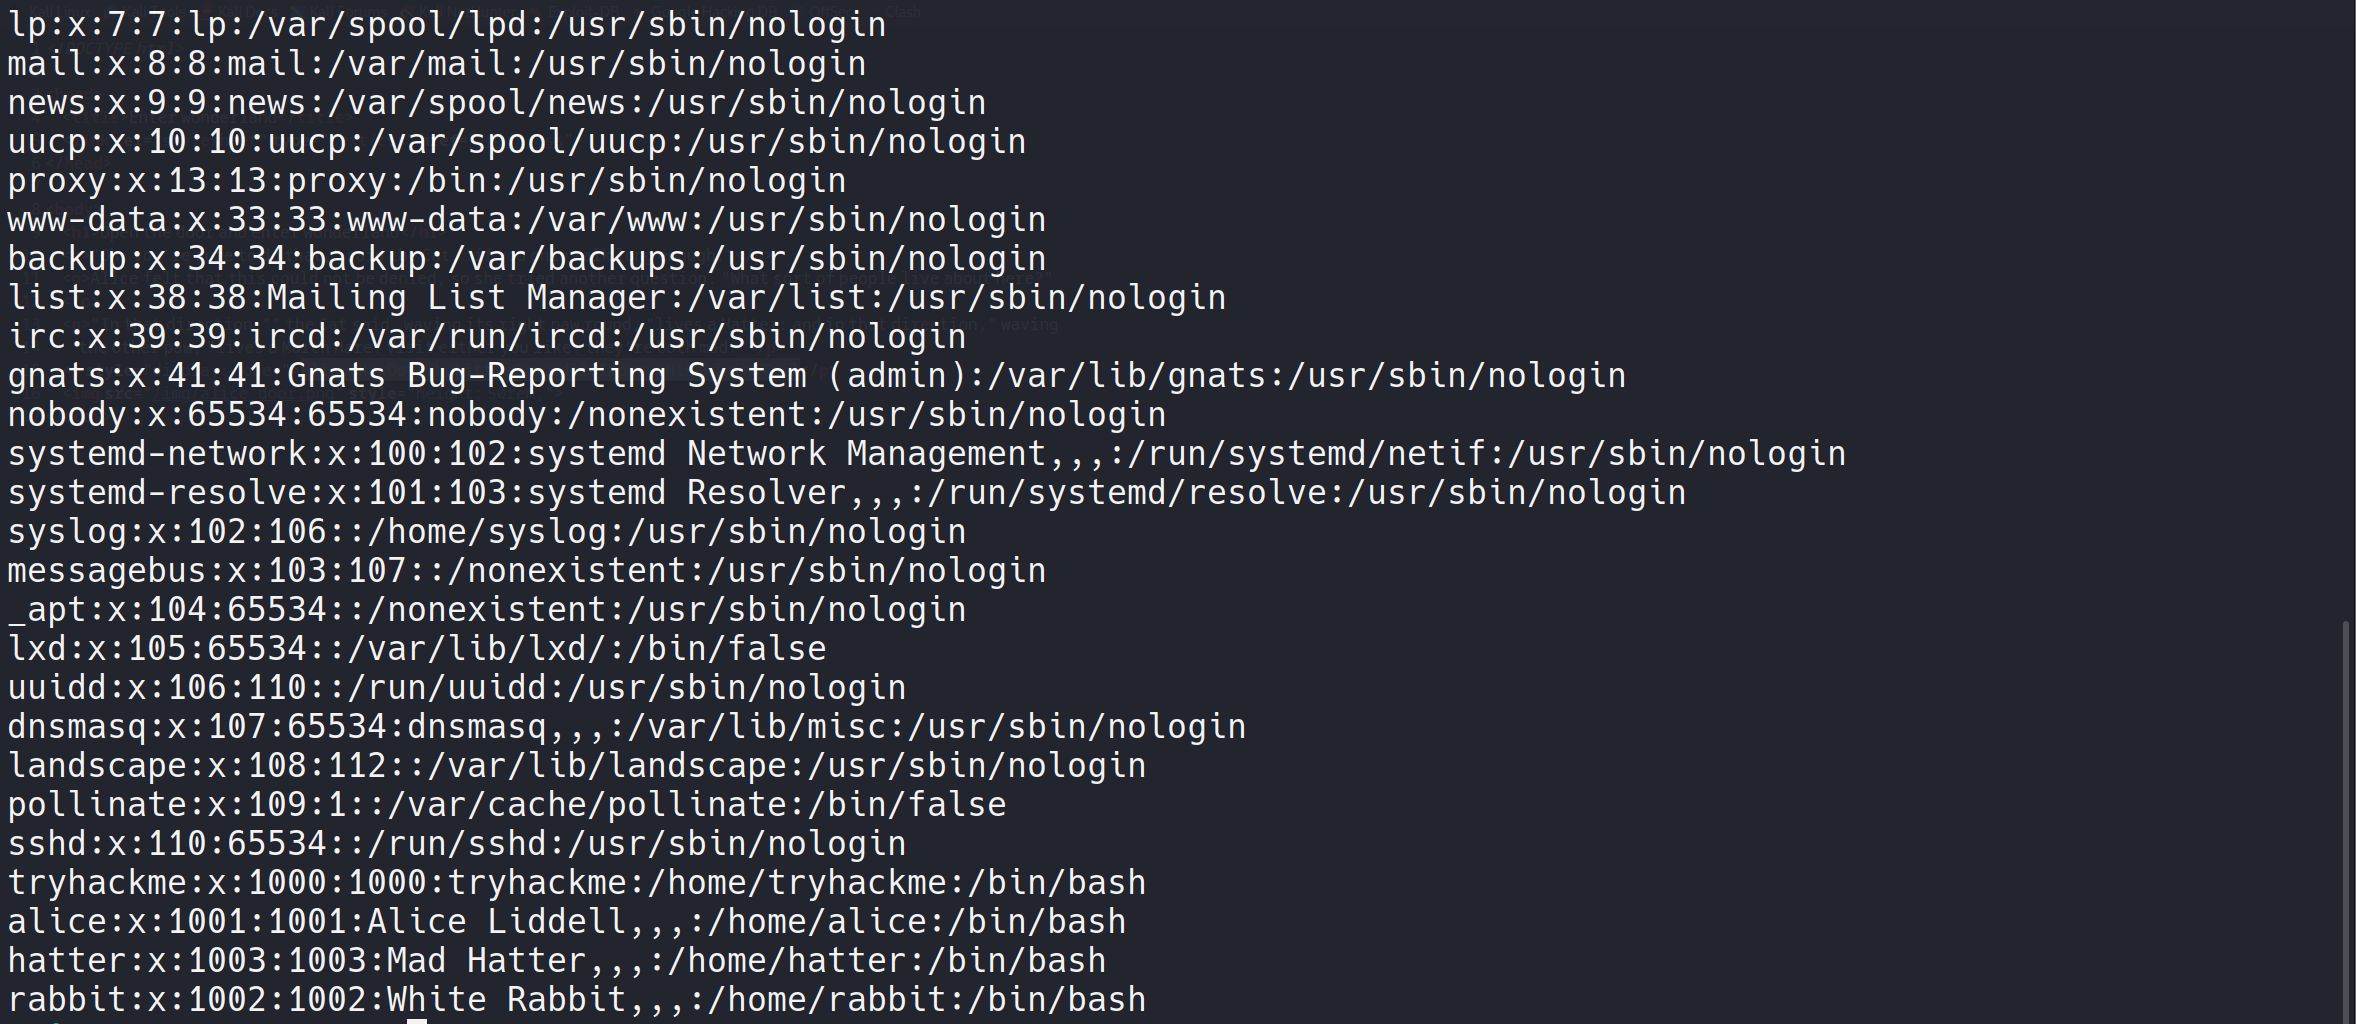The image size is (2356, 1024).
Task: Click the lxd account line
Action: tap(416, 649)
